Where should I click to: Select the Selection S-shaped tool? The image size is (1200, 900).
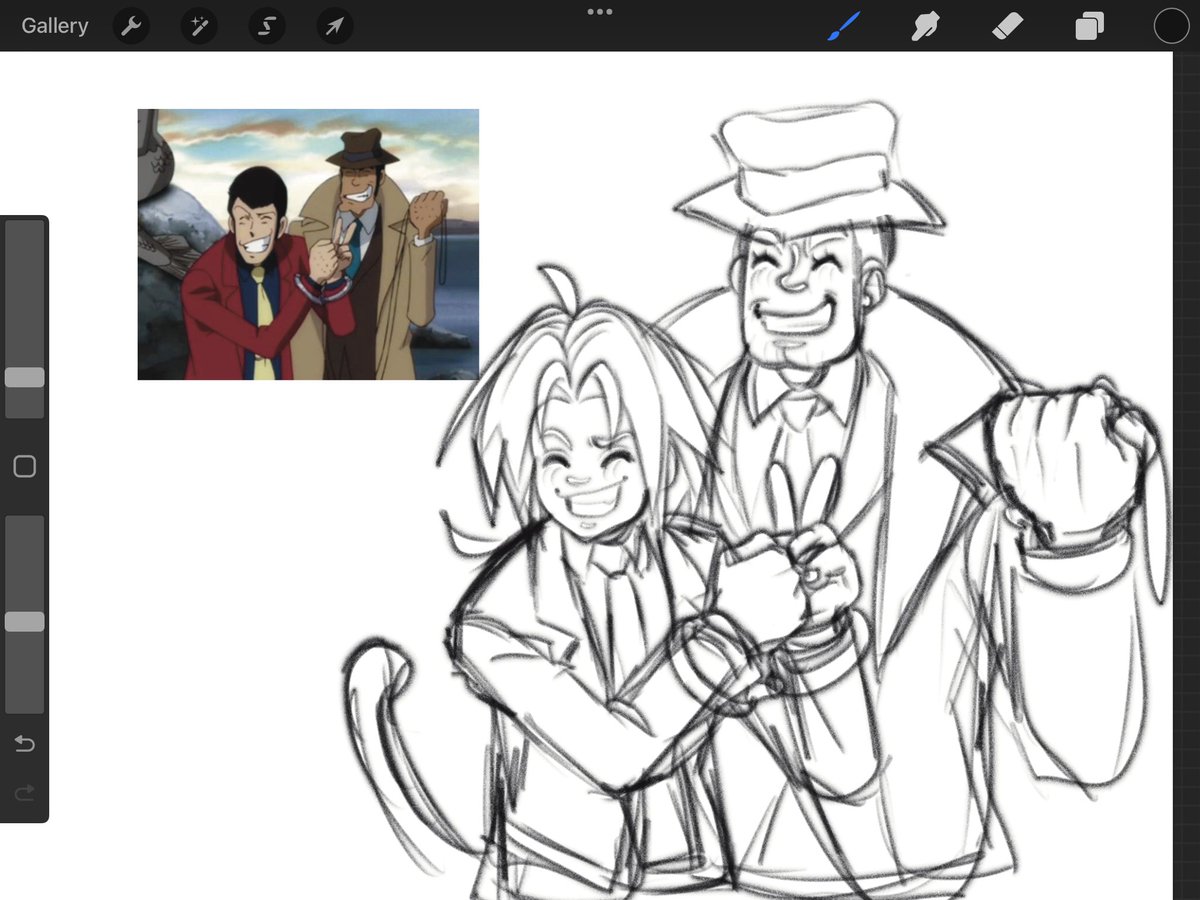coord(267,26)
